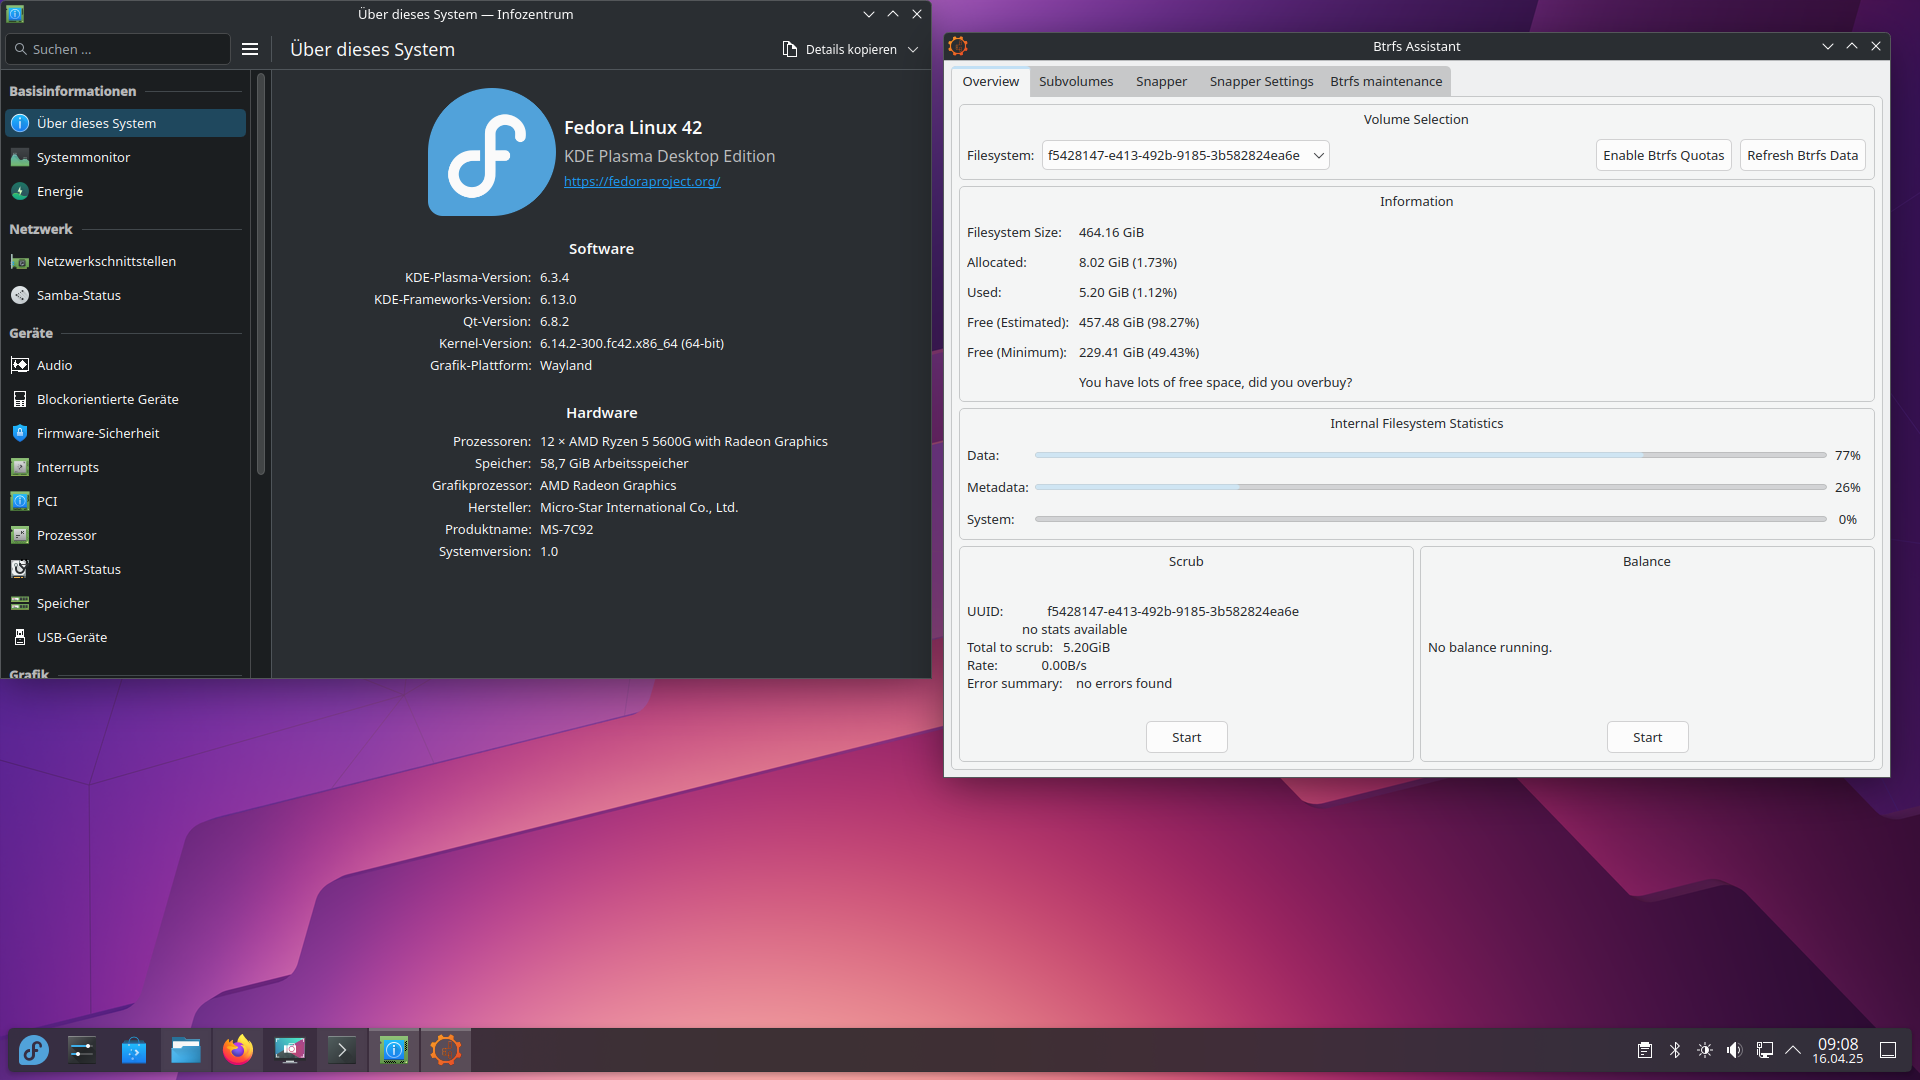Click the Bluetooth tray icon
Image resolution: width=1920 pixels, height=1080 pixels.
click(x=1675, y=1050)
